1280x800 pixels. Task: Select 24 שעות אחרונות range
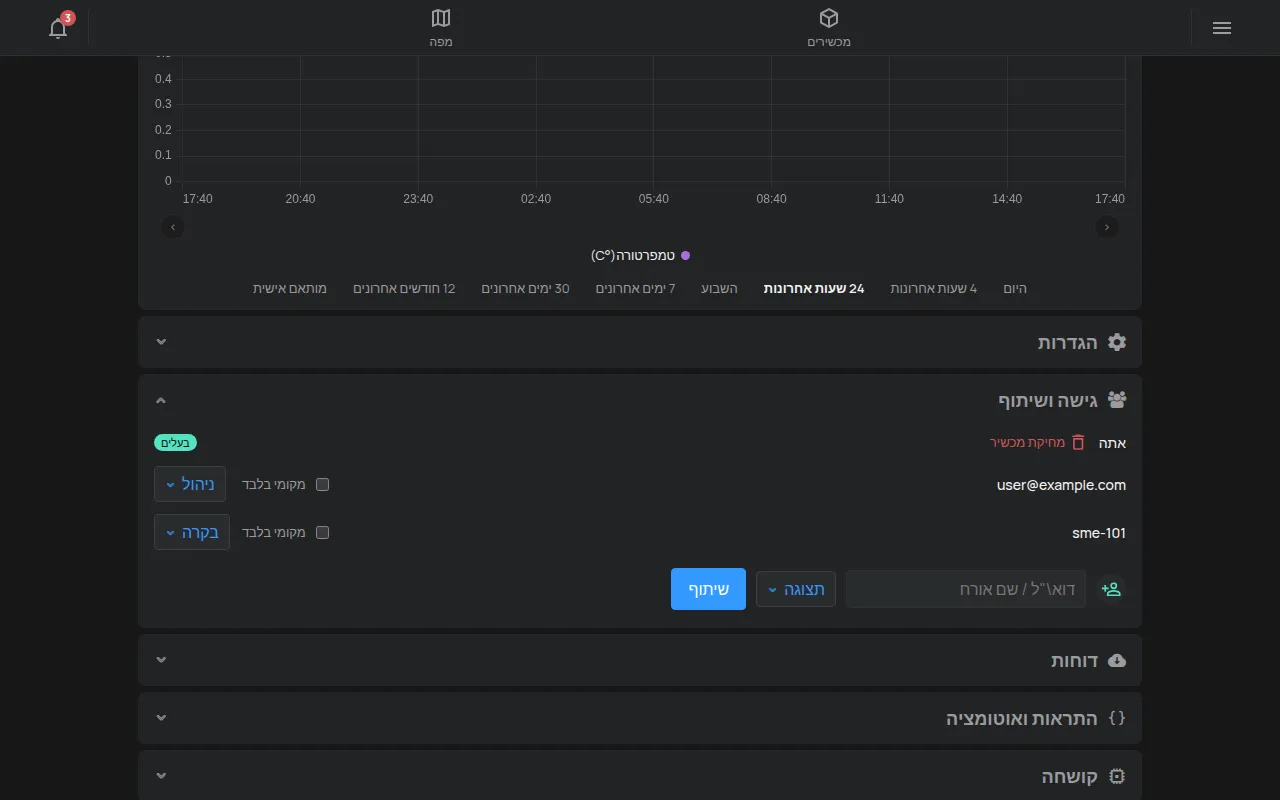(814, 289)
